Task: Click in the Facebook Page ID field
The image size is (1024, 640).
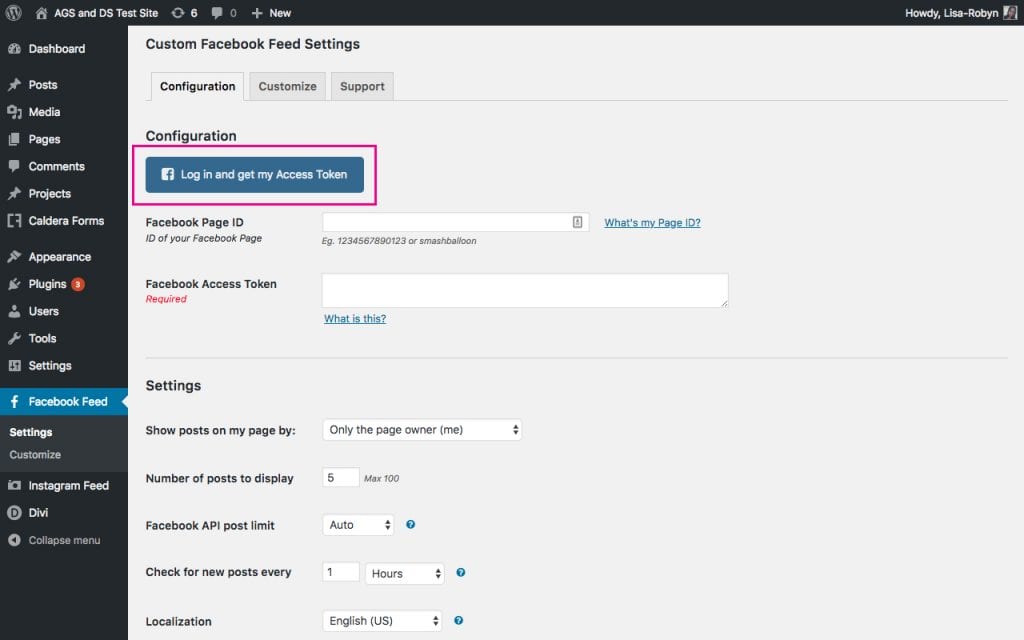Action: pyautogui.click(x=456, y=222)
